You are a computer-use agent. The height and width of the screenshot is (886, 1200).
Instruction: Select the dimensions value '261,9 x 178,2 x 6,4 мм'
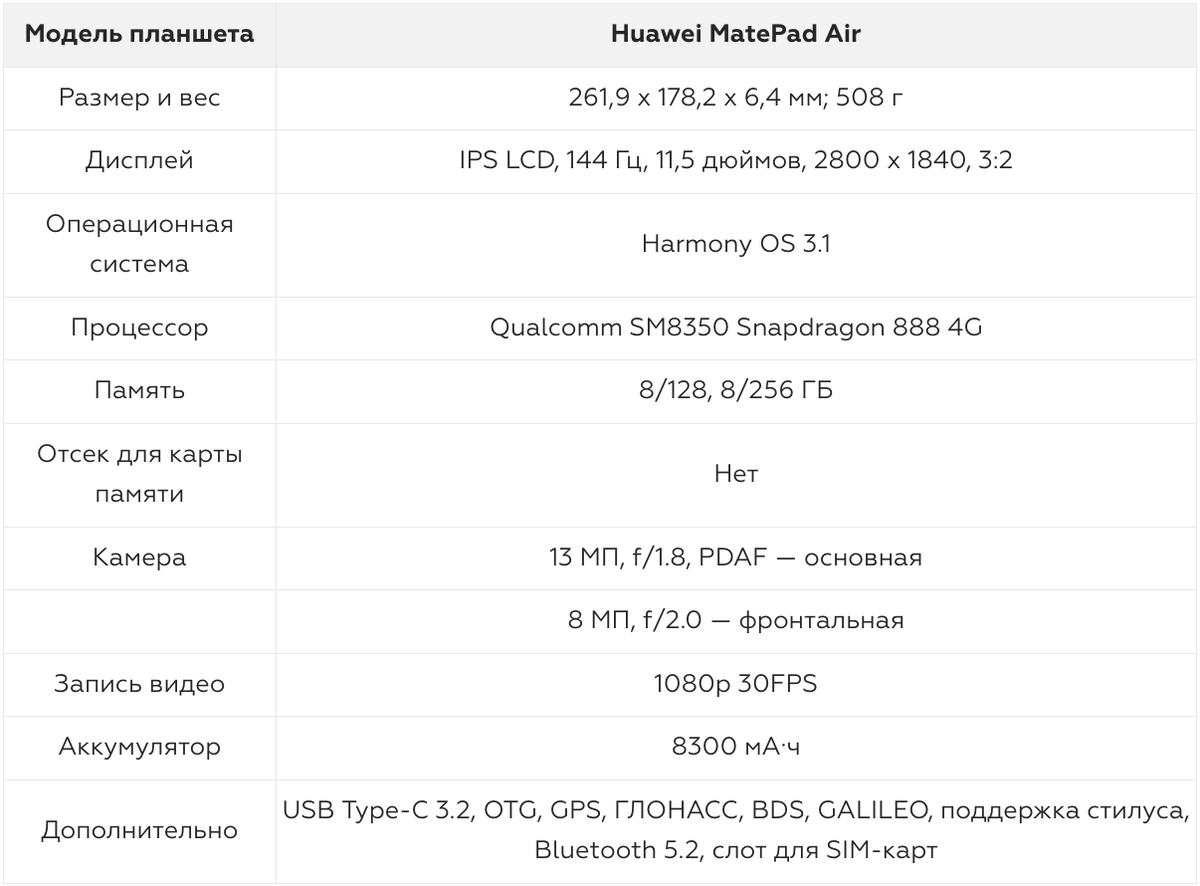pyautogui.click(x=696, y=98)
